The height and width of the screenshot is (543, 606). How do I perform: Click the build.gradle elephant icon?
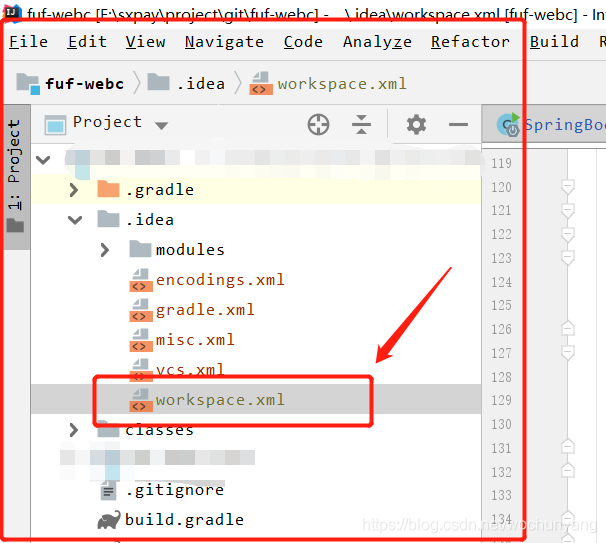coord(109,520)
